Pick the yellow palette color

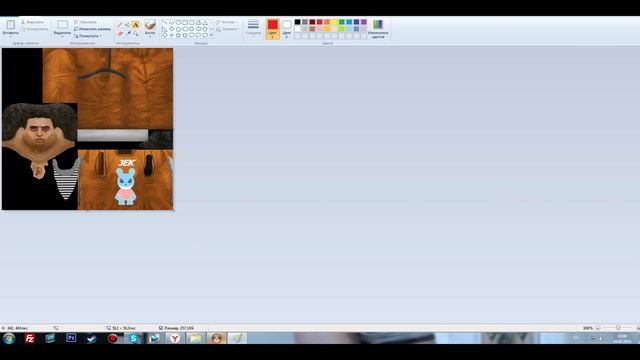334,22
